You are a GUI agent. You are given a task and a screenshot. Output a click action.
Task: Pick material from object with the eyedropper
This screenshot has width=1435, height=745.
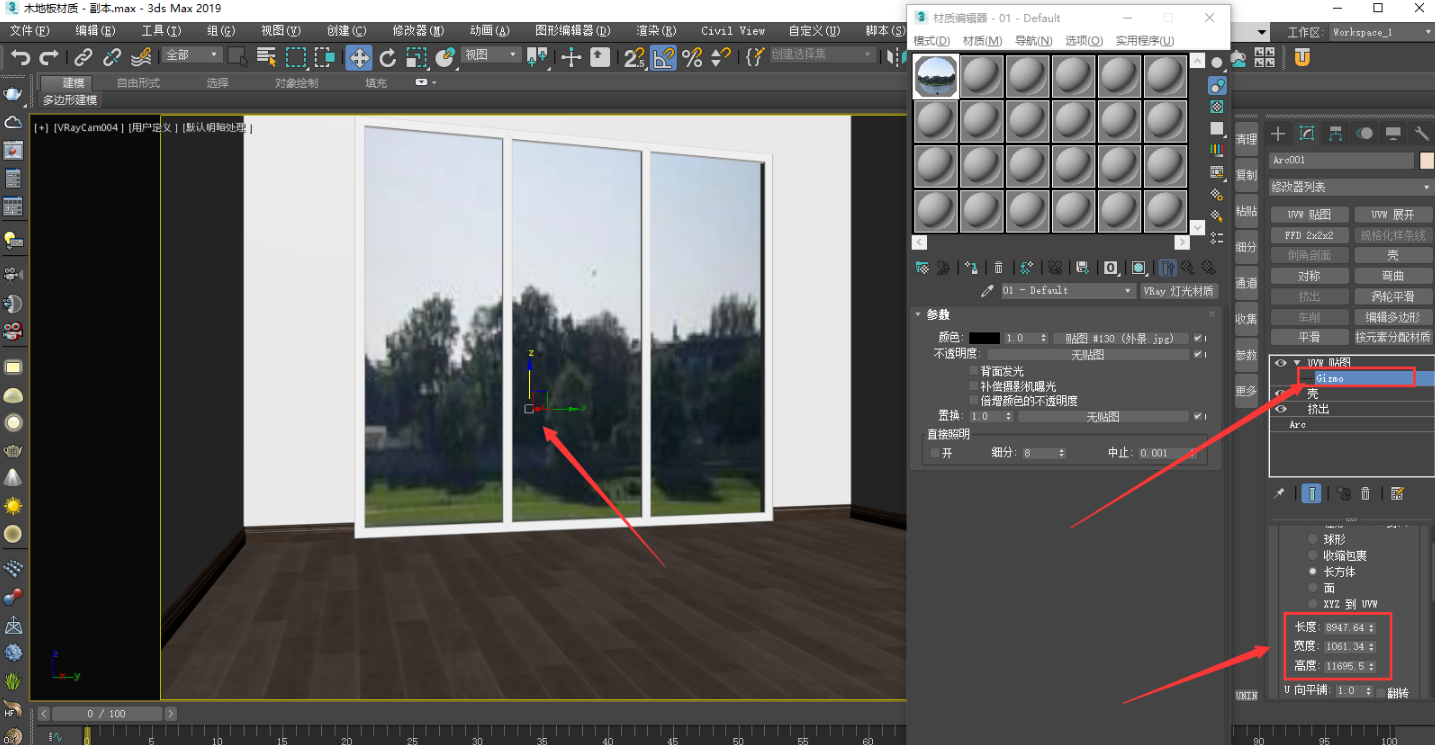[986, 290]
